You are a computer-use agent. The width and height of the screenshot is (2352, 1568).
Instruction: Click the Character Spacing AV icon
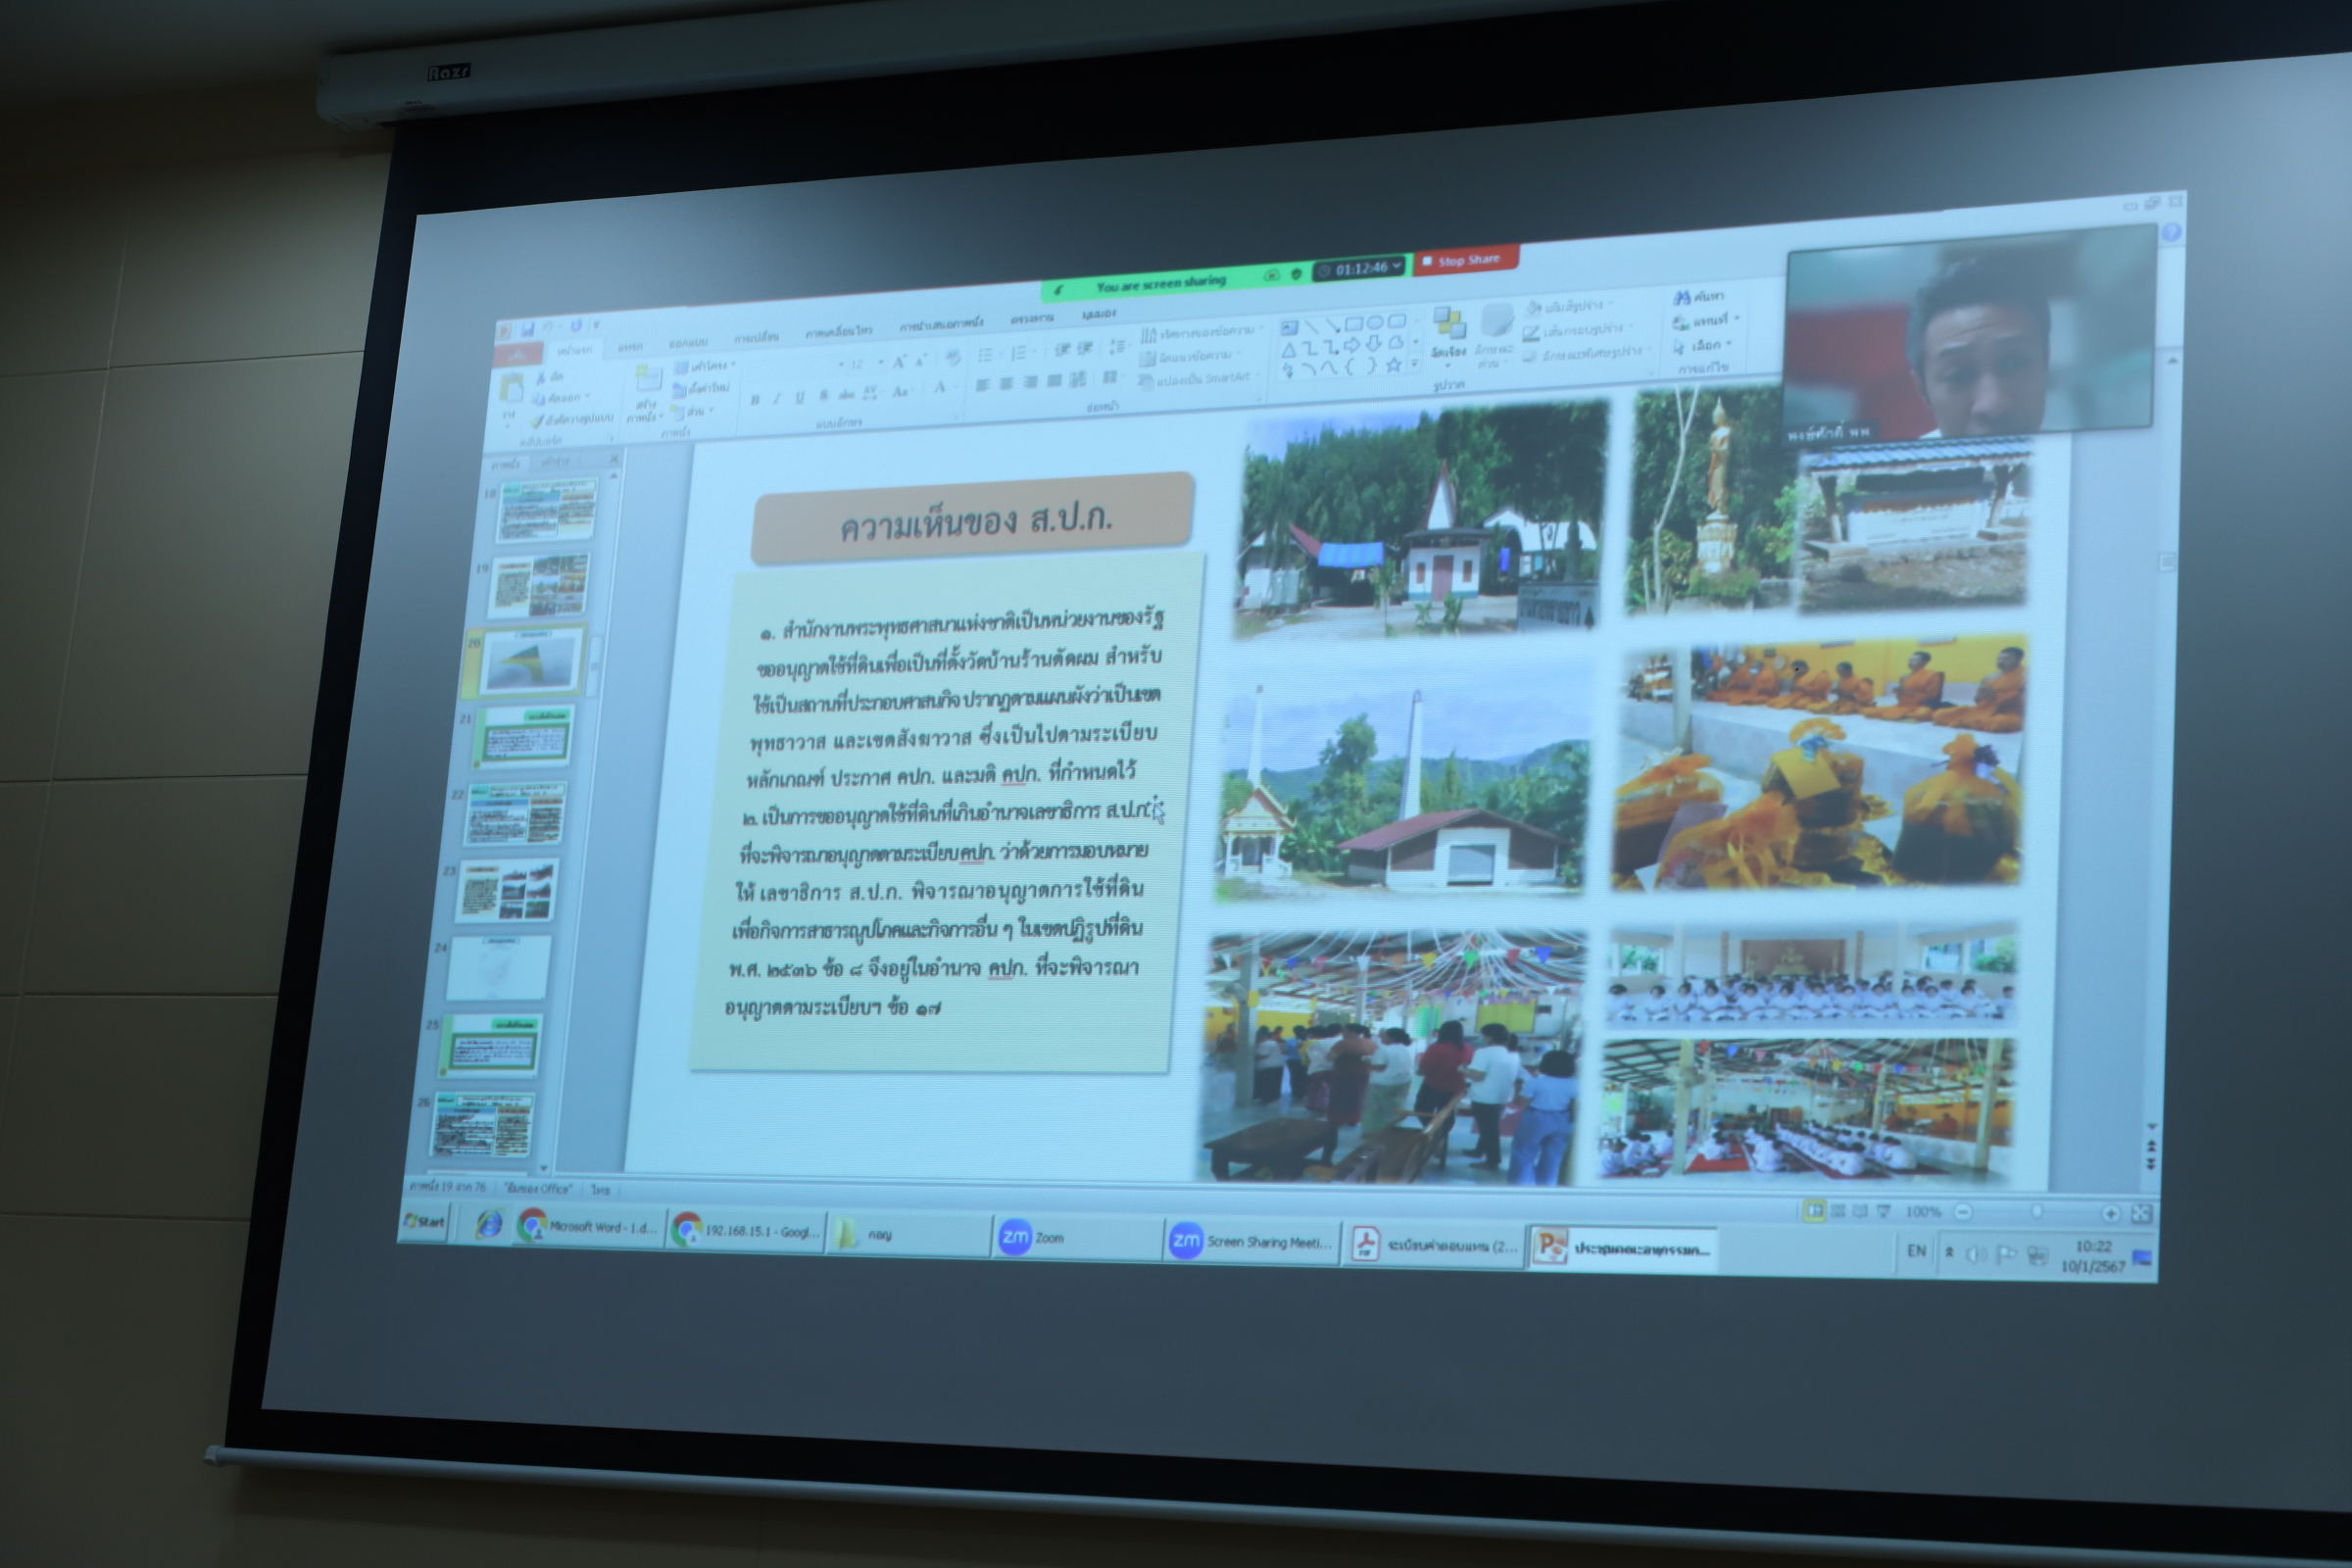pyautogui.click(x=869, y=394)
